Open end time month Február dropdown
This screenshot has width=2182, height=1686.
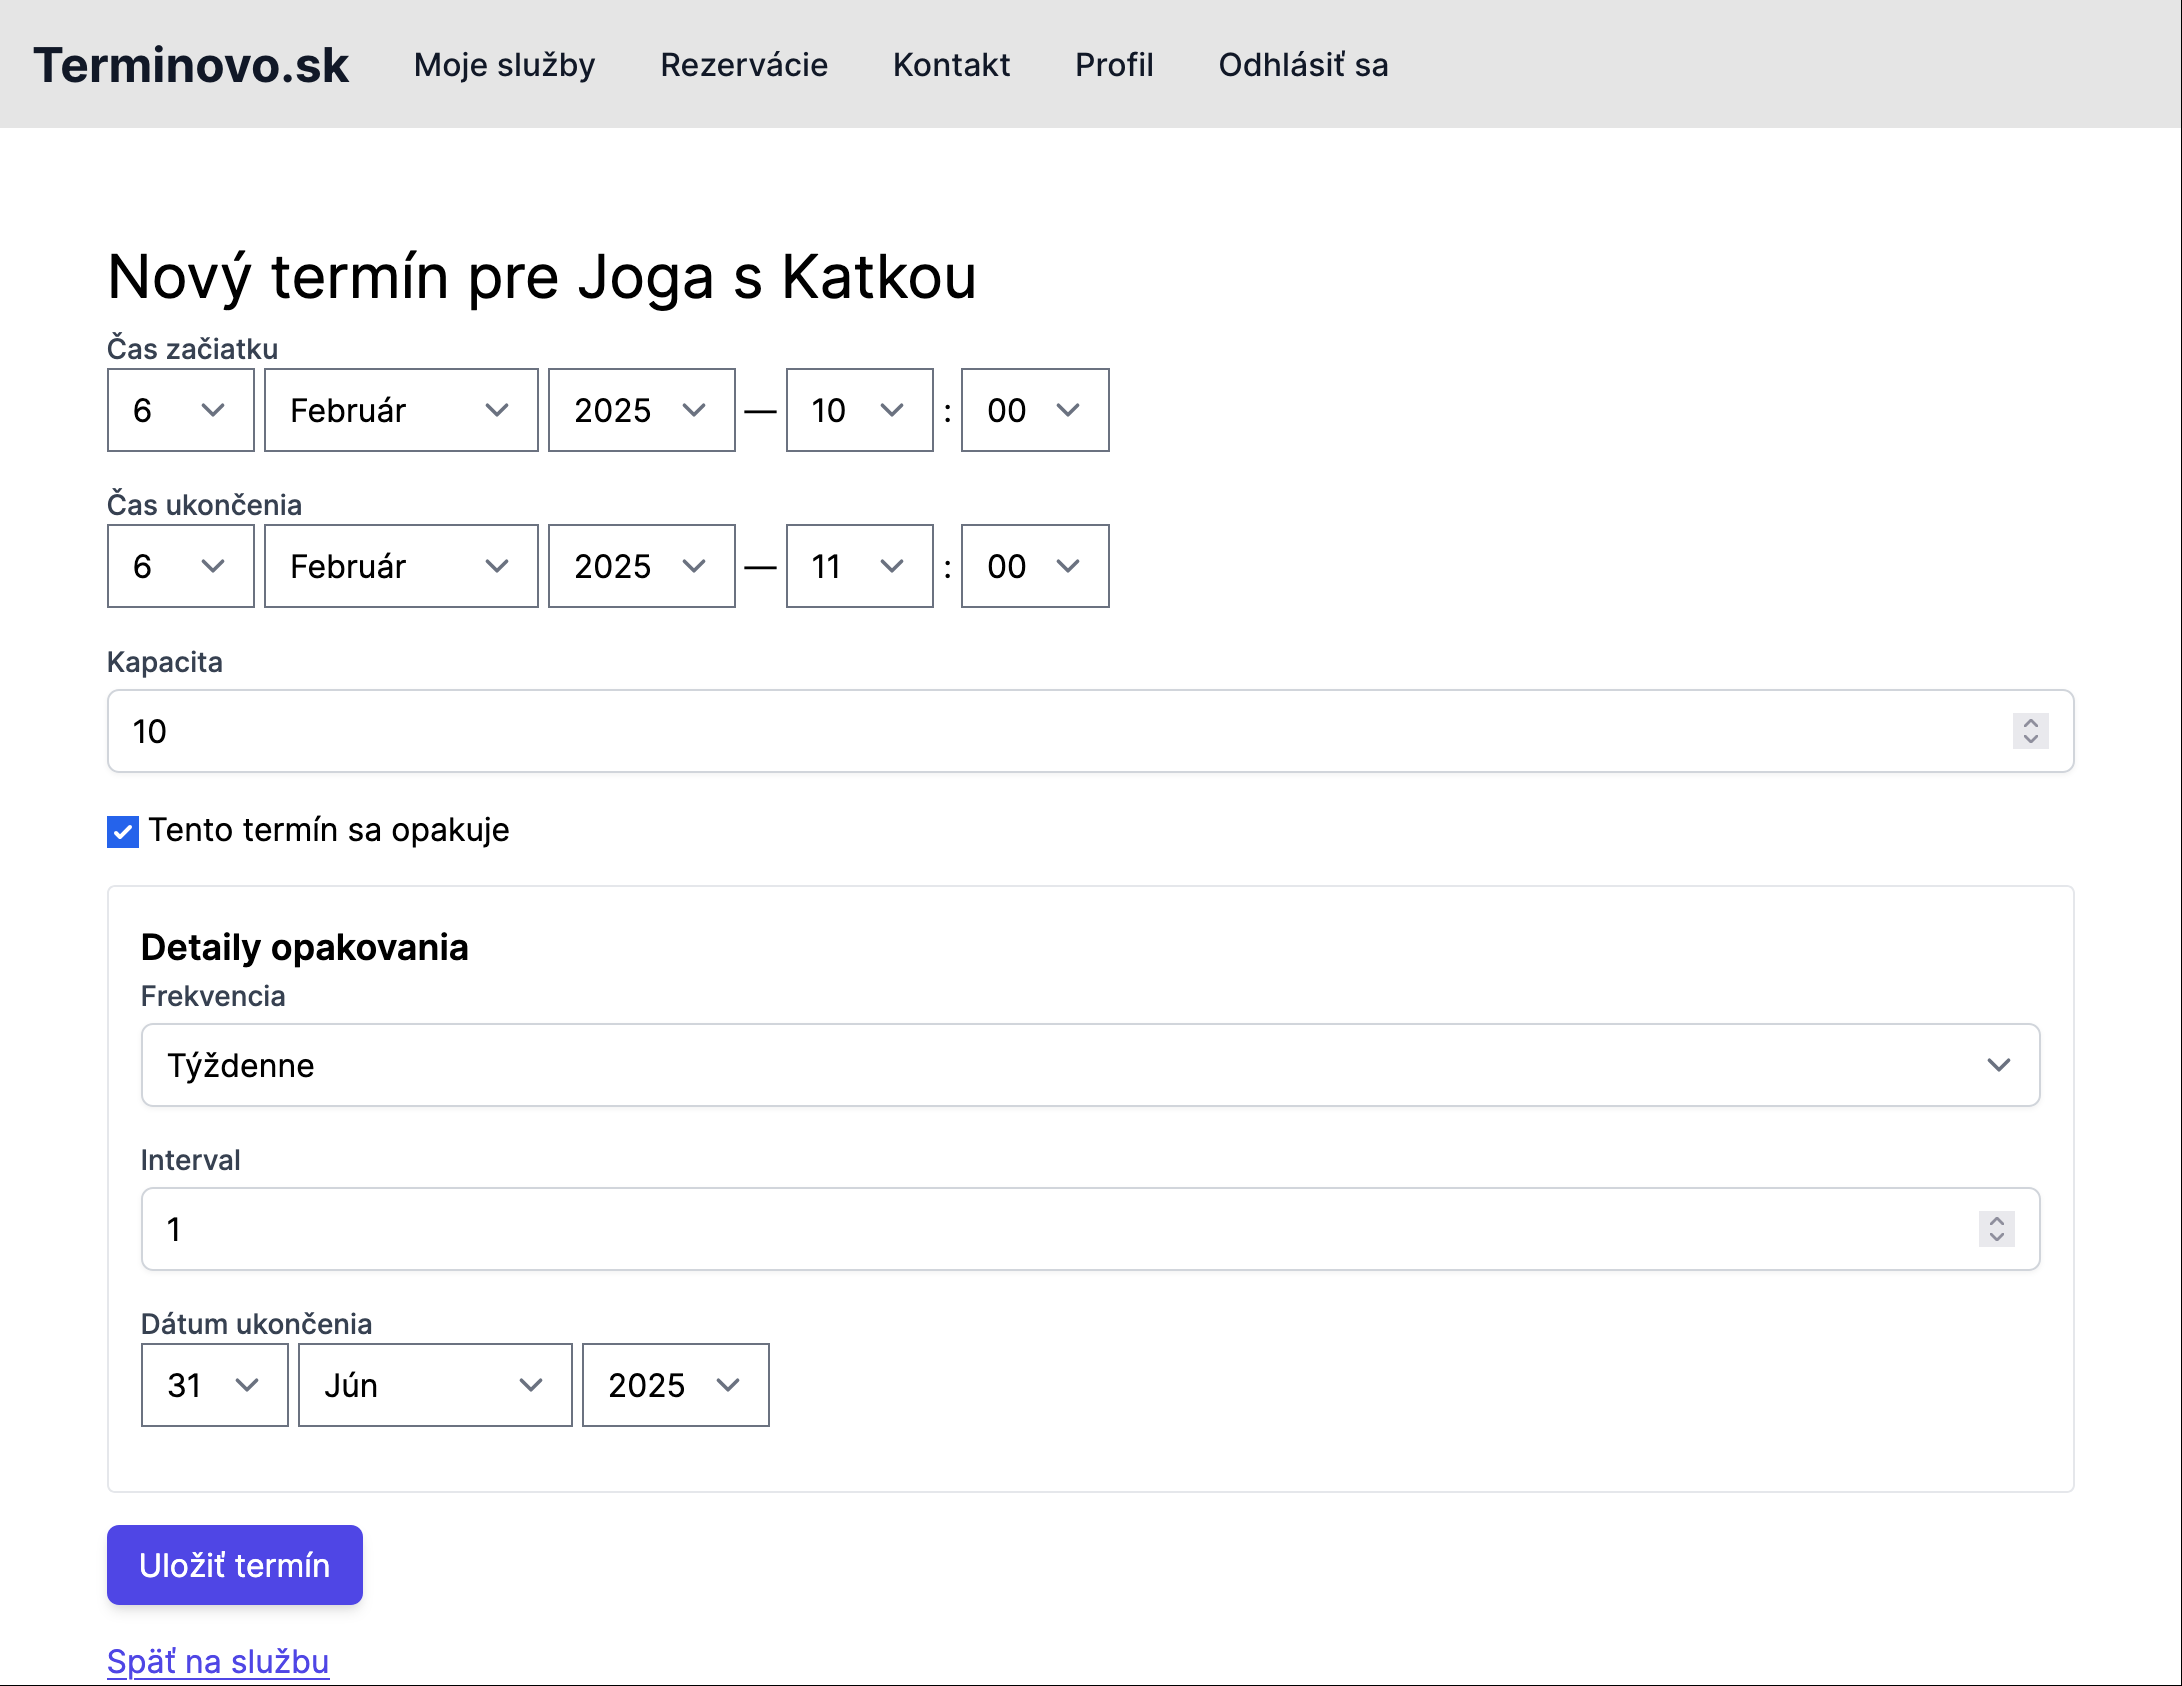400,566
